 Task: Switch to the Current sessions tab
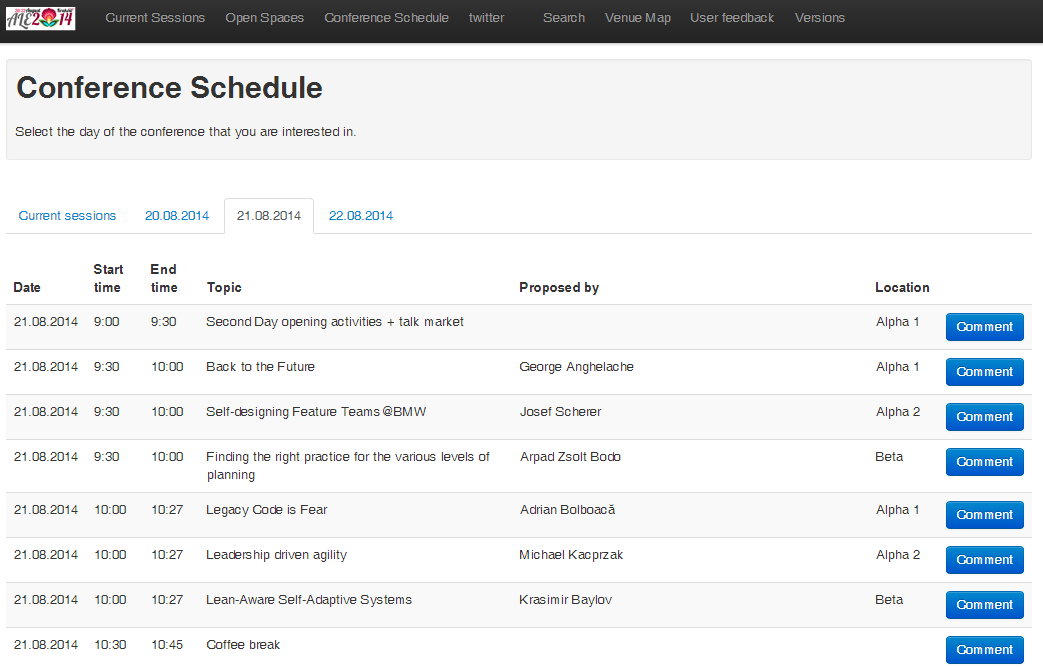click(67, 216)
